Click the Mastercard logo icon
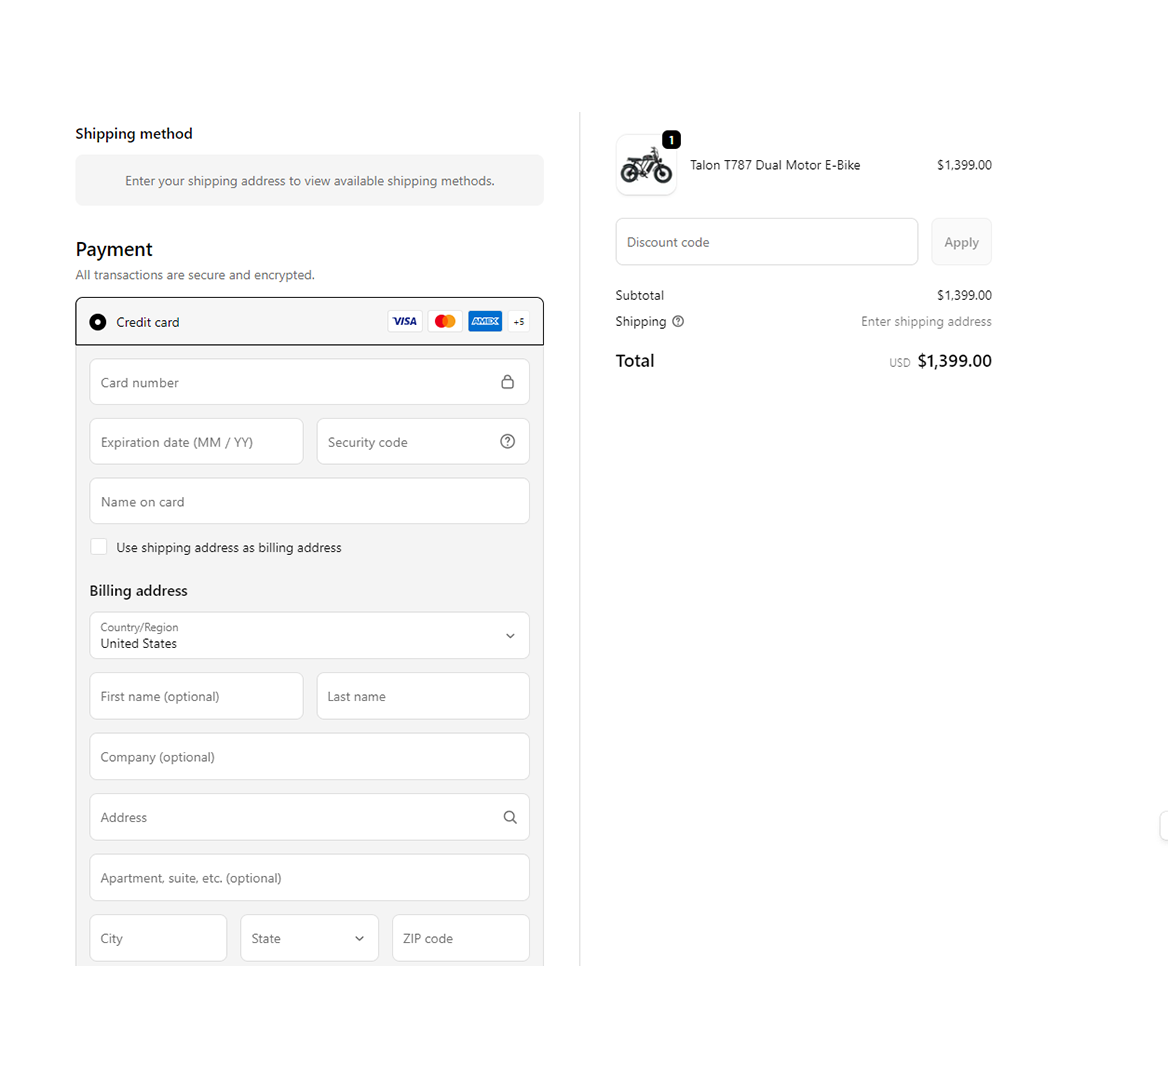This screenshot has width=1168, height=1078. [x=445, y=322]
